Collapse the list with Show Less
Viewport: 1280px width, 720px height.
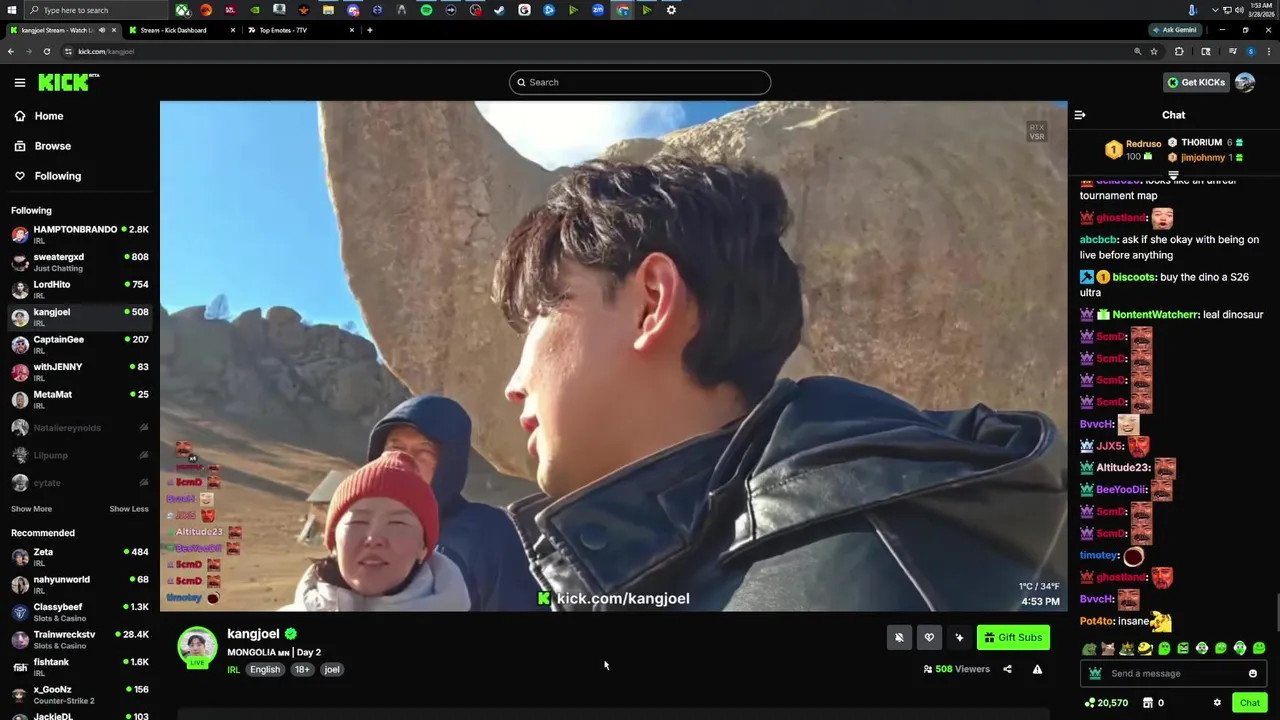tap(129, 509)
